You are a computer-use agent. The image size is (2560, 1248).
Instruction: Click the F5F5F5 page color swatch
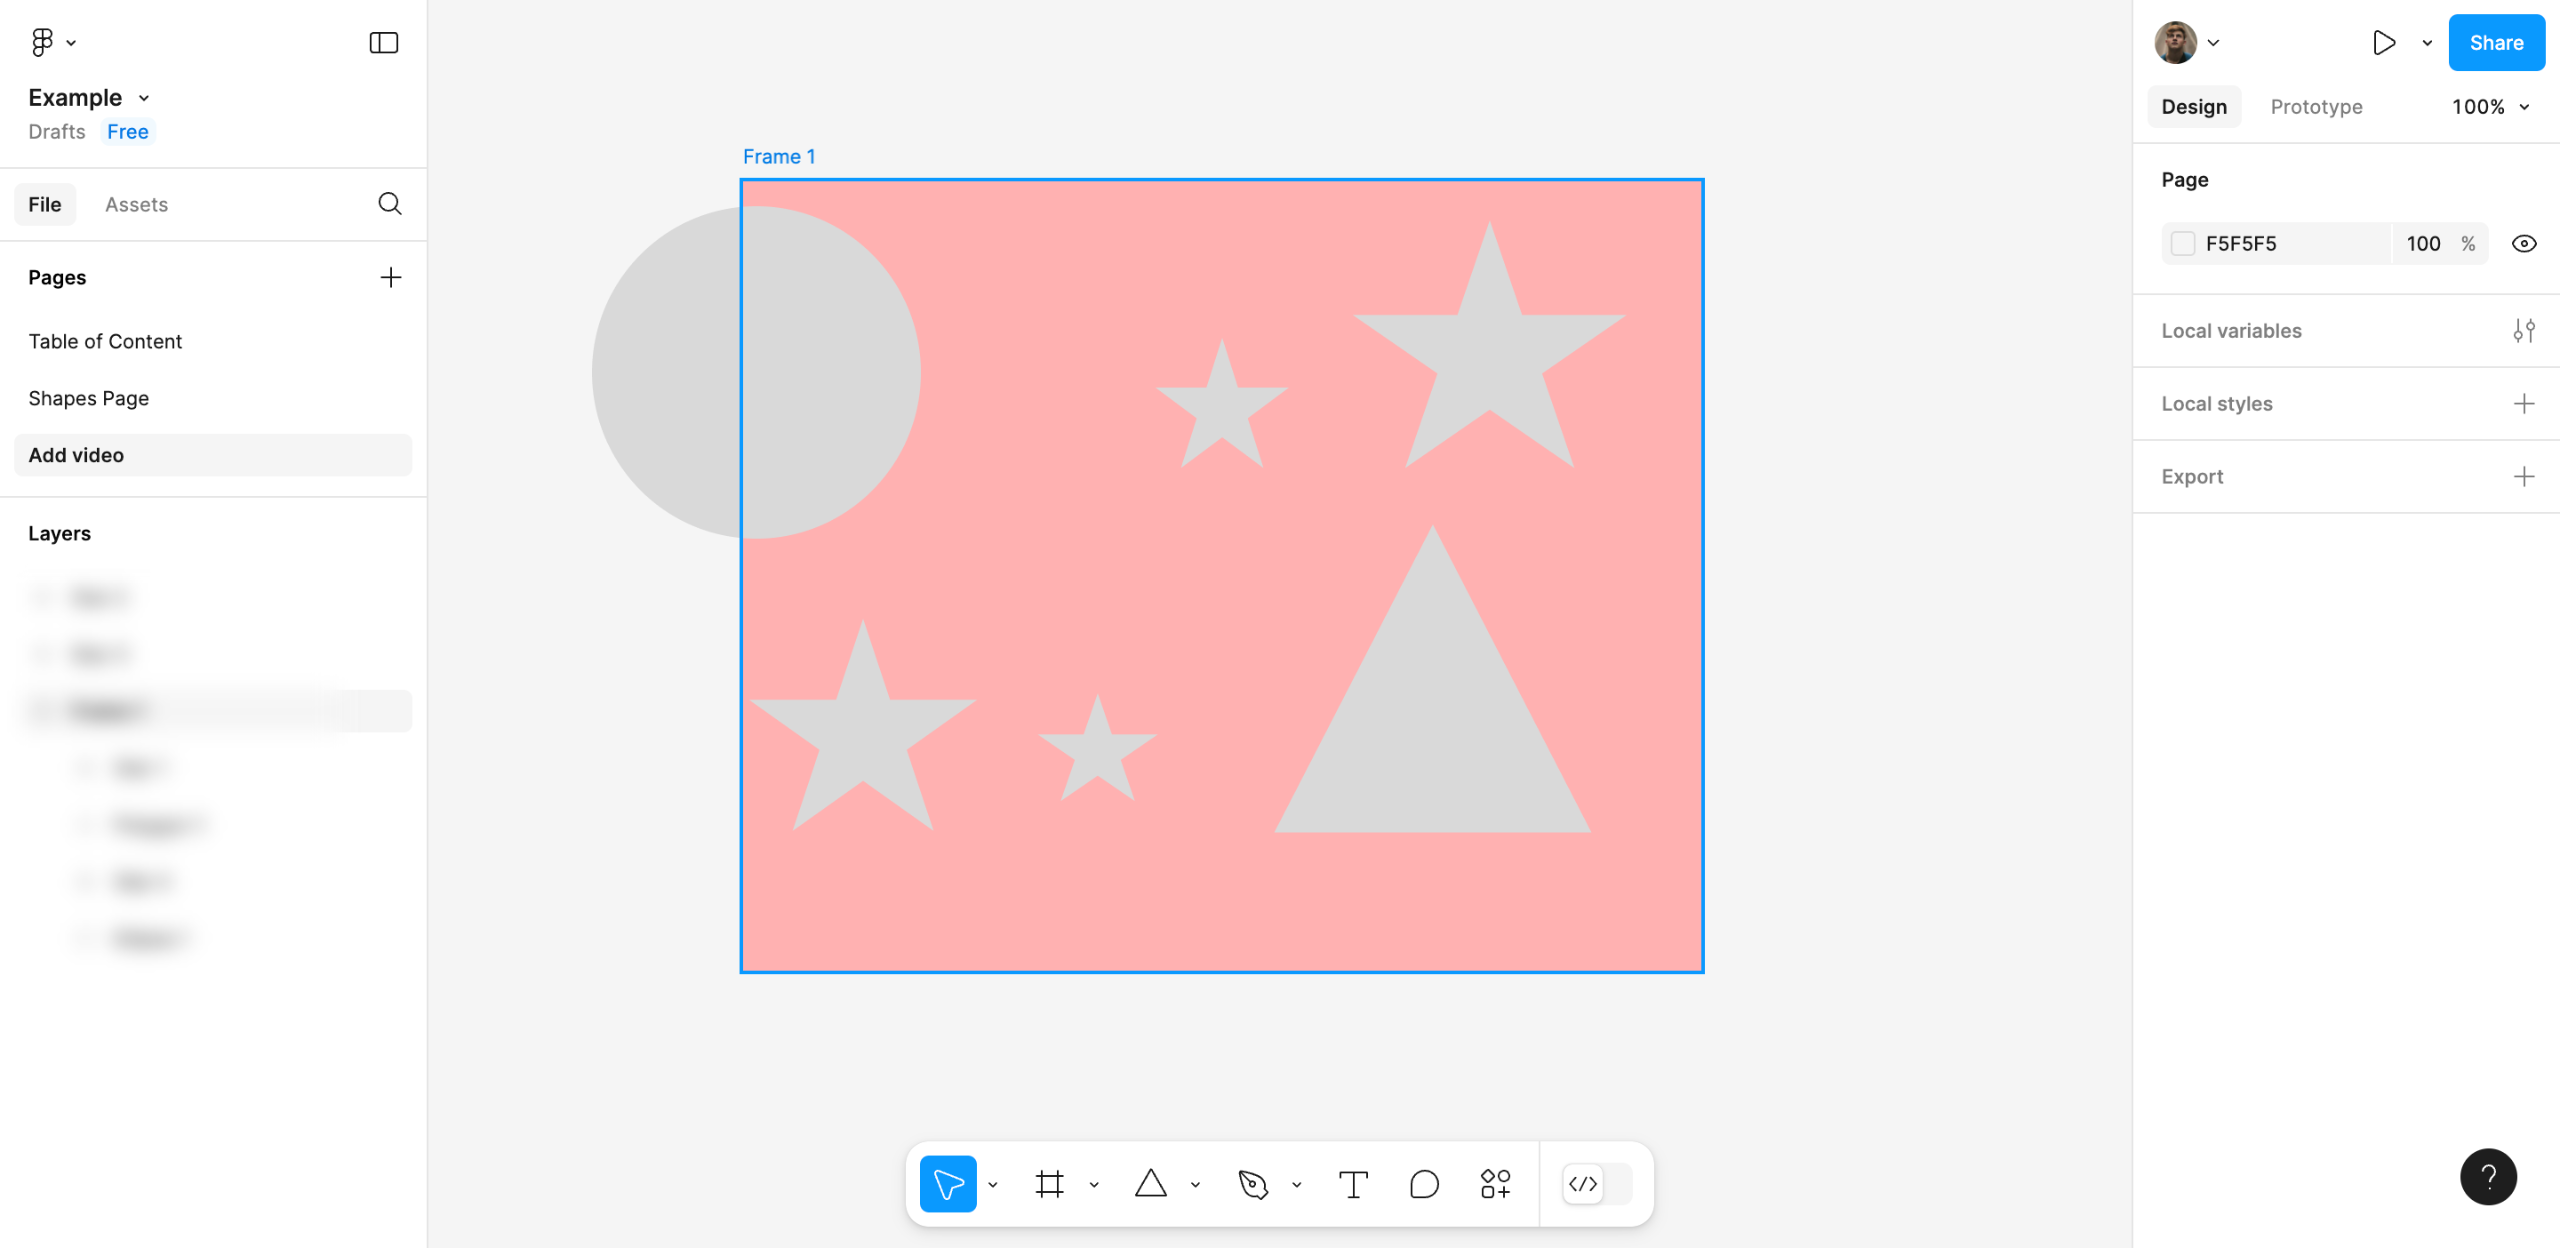tap(2183, 244)
